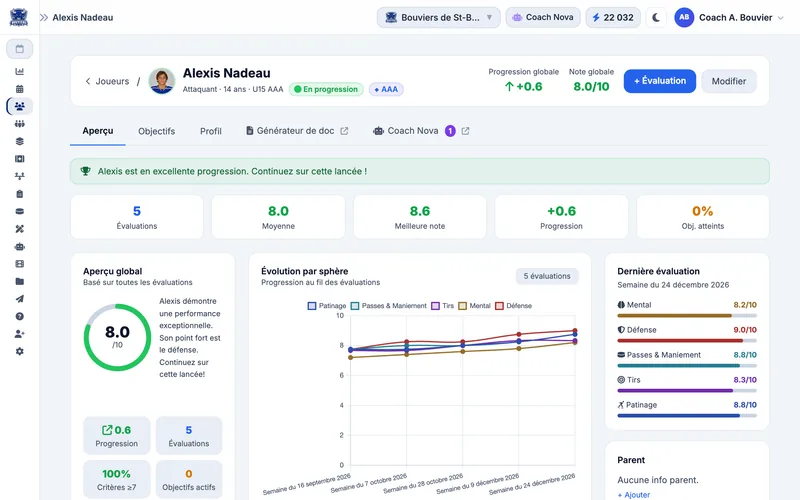Open the sidebar bar chart statistics icon

19,71
